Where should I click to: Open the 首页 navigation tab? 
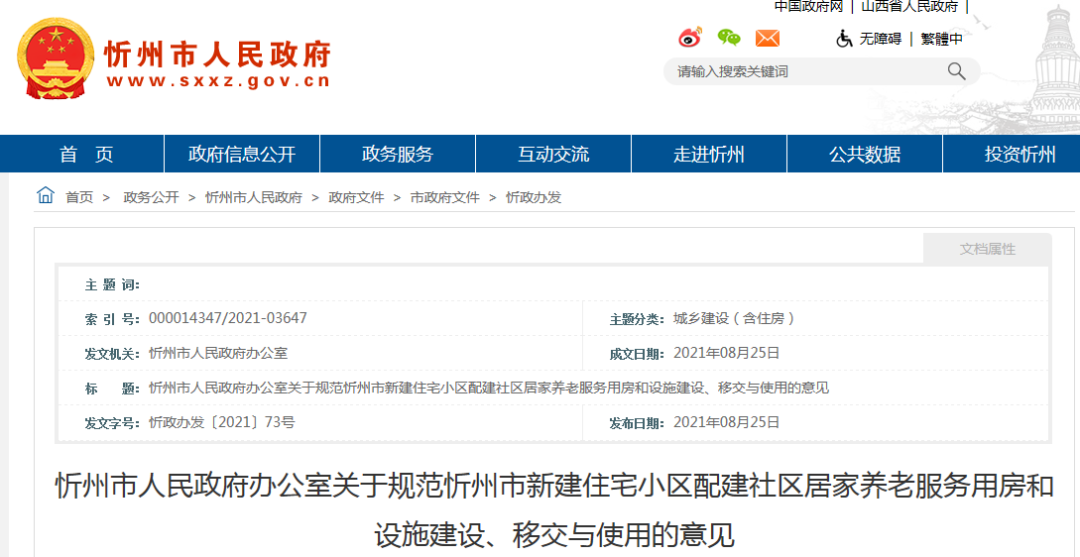pyautogui.click(x=86, y=154)
